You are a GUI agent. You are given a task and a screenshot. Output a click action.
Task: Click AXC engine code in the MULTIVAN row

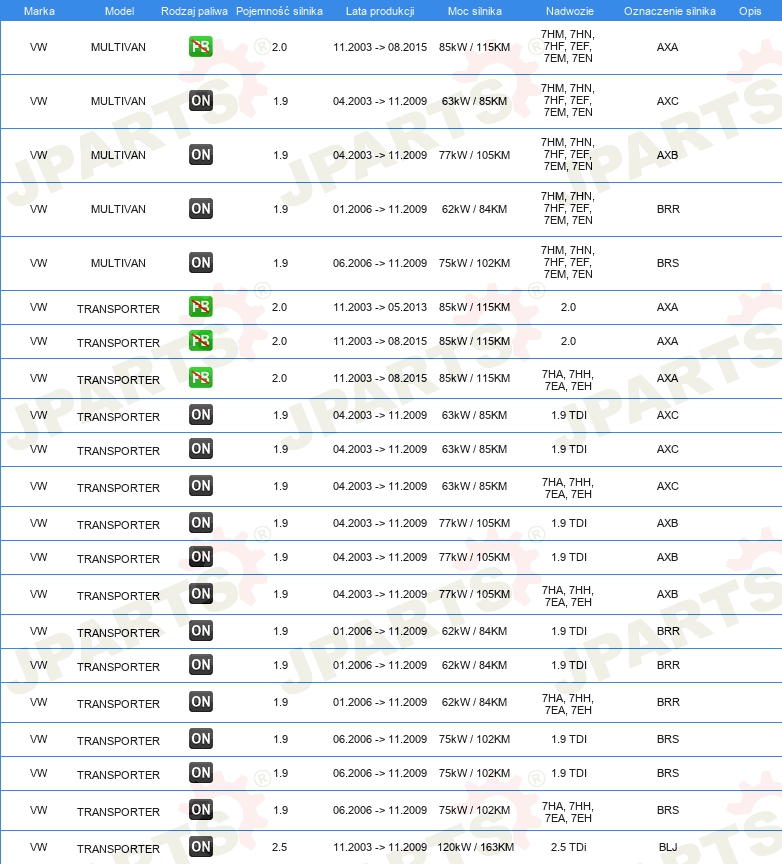[667, 101]
